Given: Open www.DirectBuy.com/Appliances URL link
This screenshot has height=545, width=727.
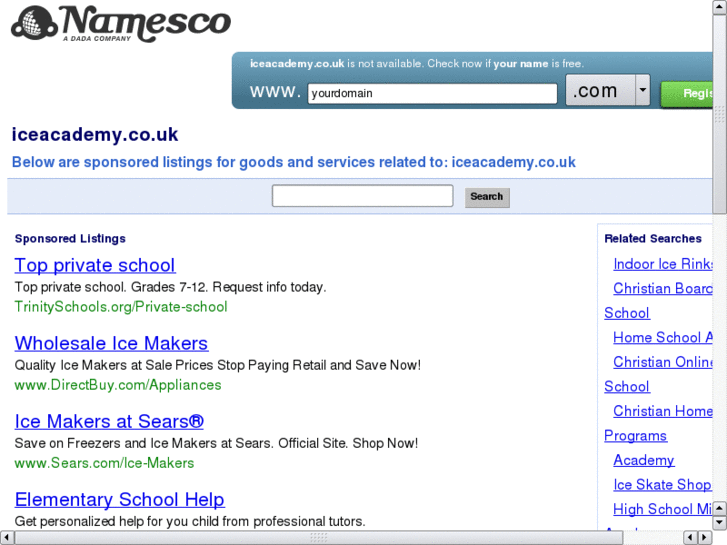Looking at the screenshot, I should tap(118, 385).
